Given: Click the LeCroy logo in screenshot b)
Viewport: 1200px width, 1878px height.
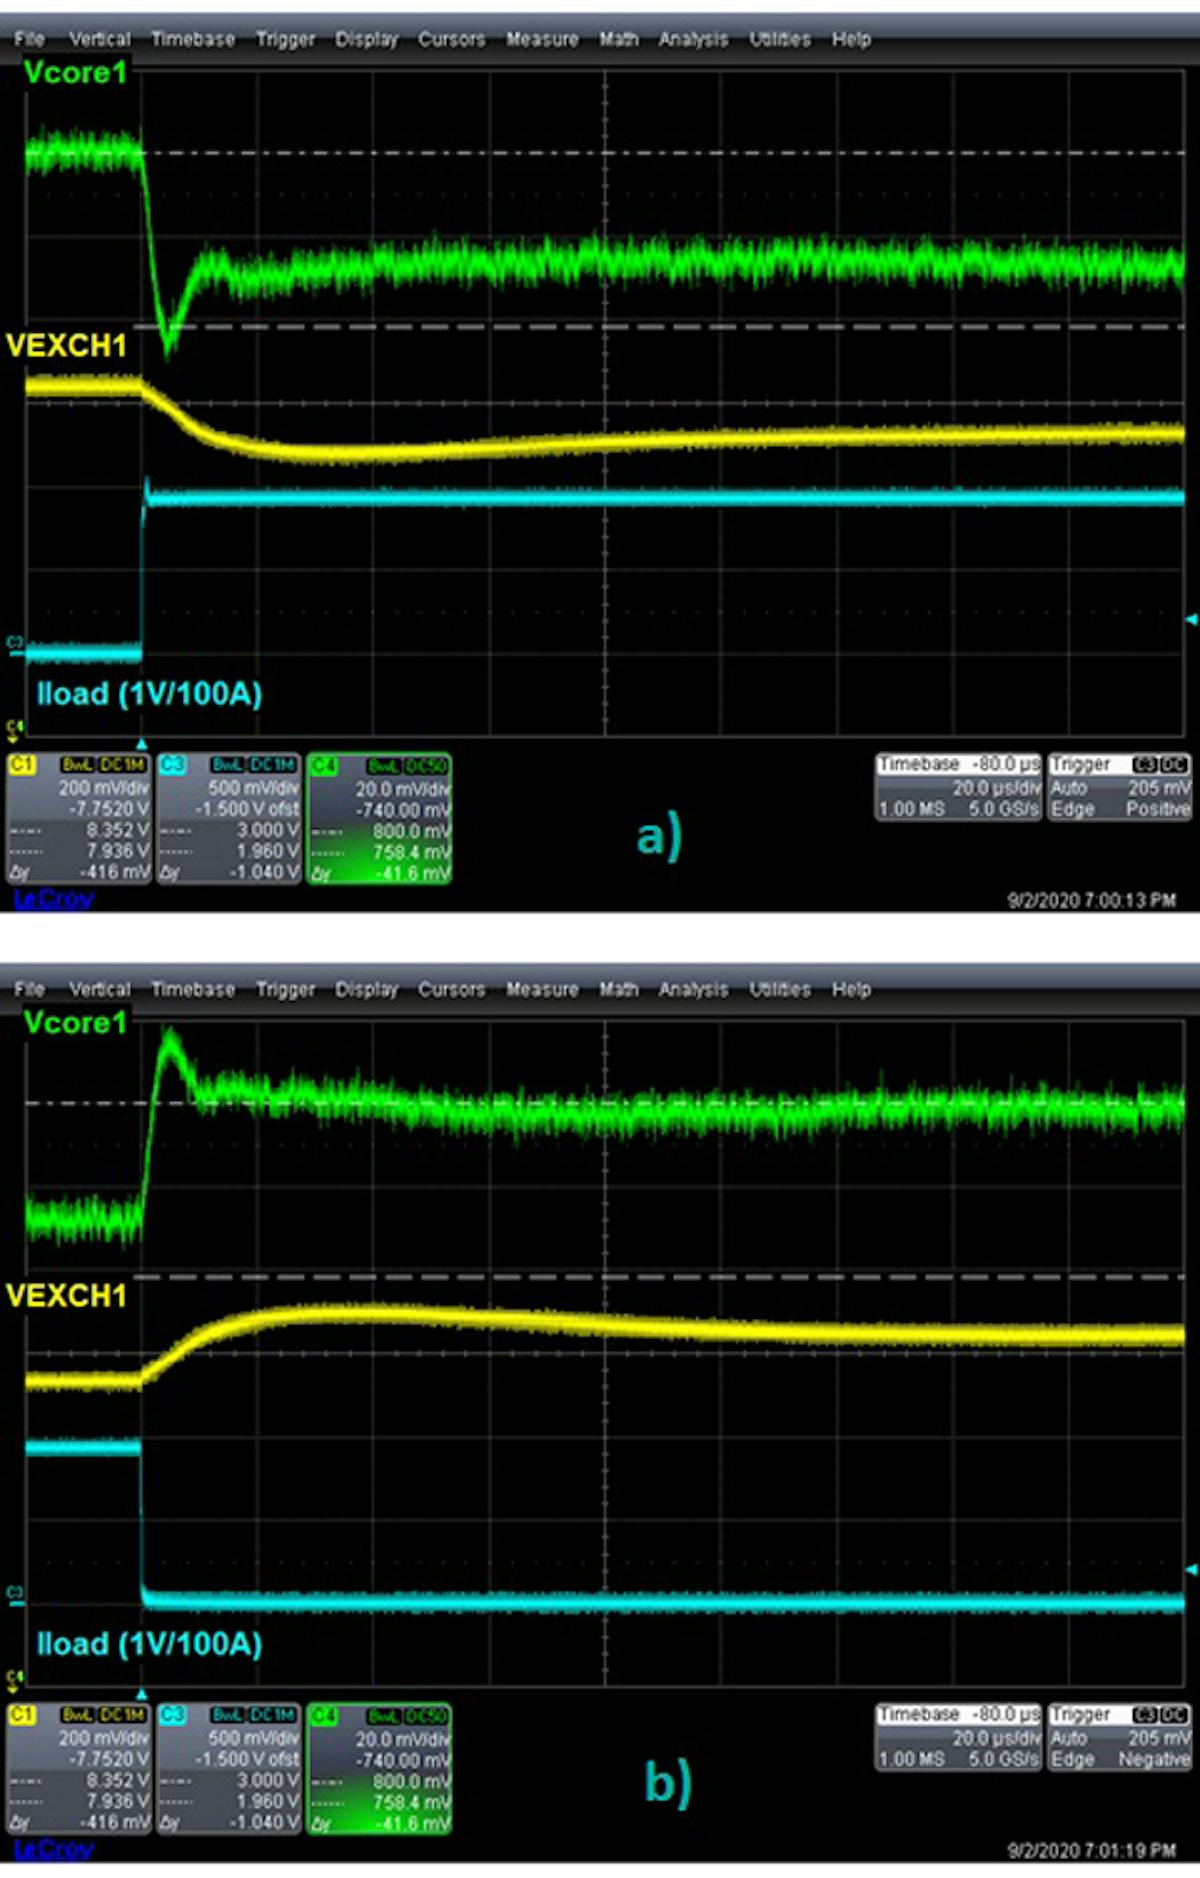Looking at the screenshot, I should (53, 1849).
